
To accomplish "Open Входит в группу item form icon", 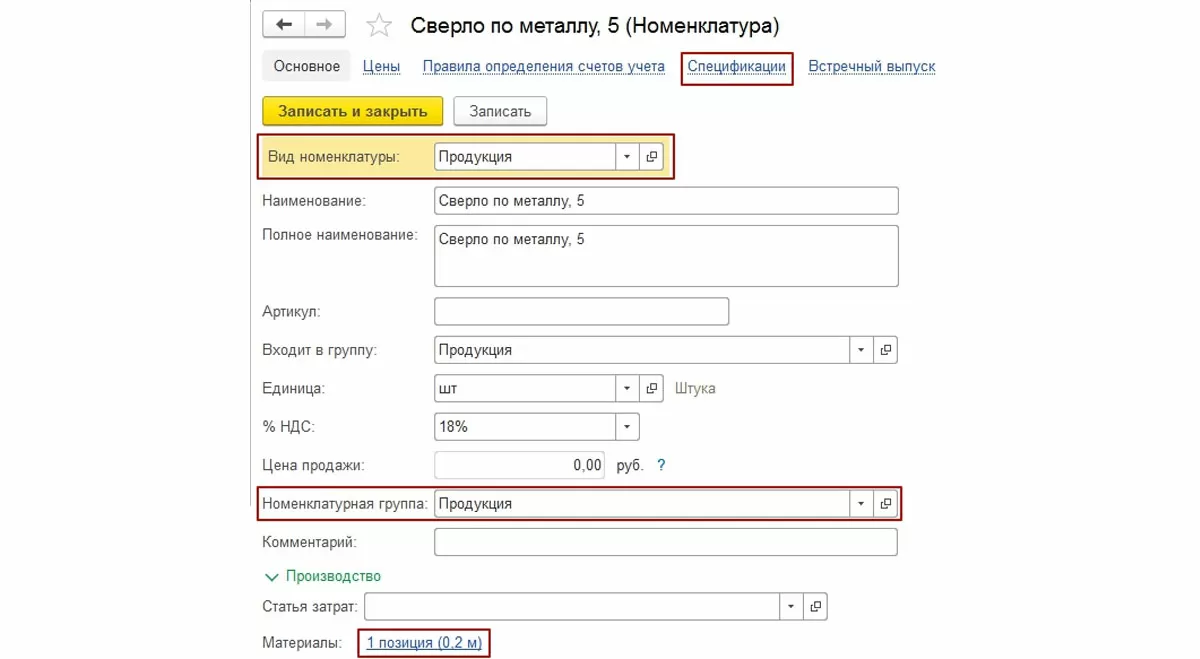I will [885, 350].
